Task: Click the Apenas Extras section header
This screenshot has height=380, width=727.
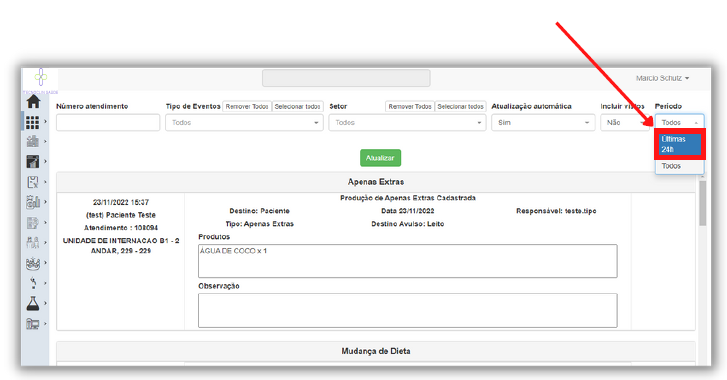Action: (x=376, y=182)
